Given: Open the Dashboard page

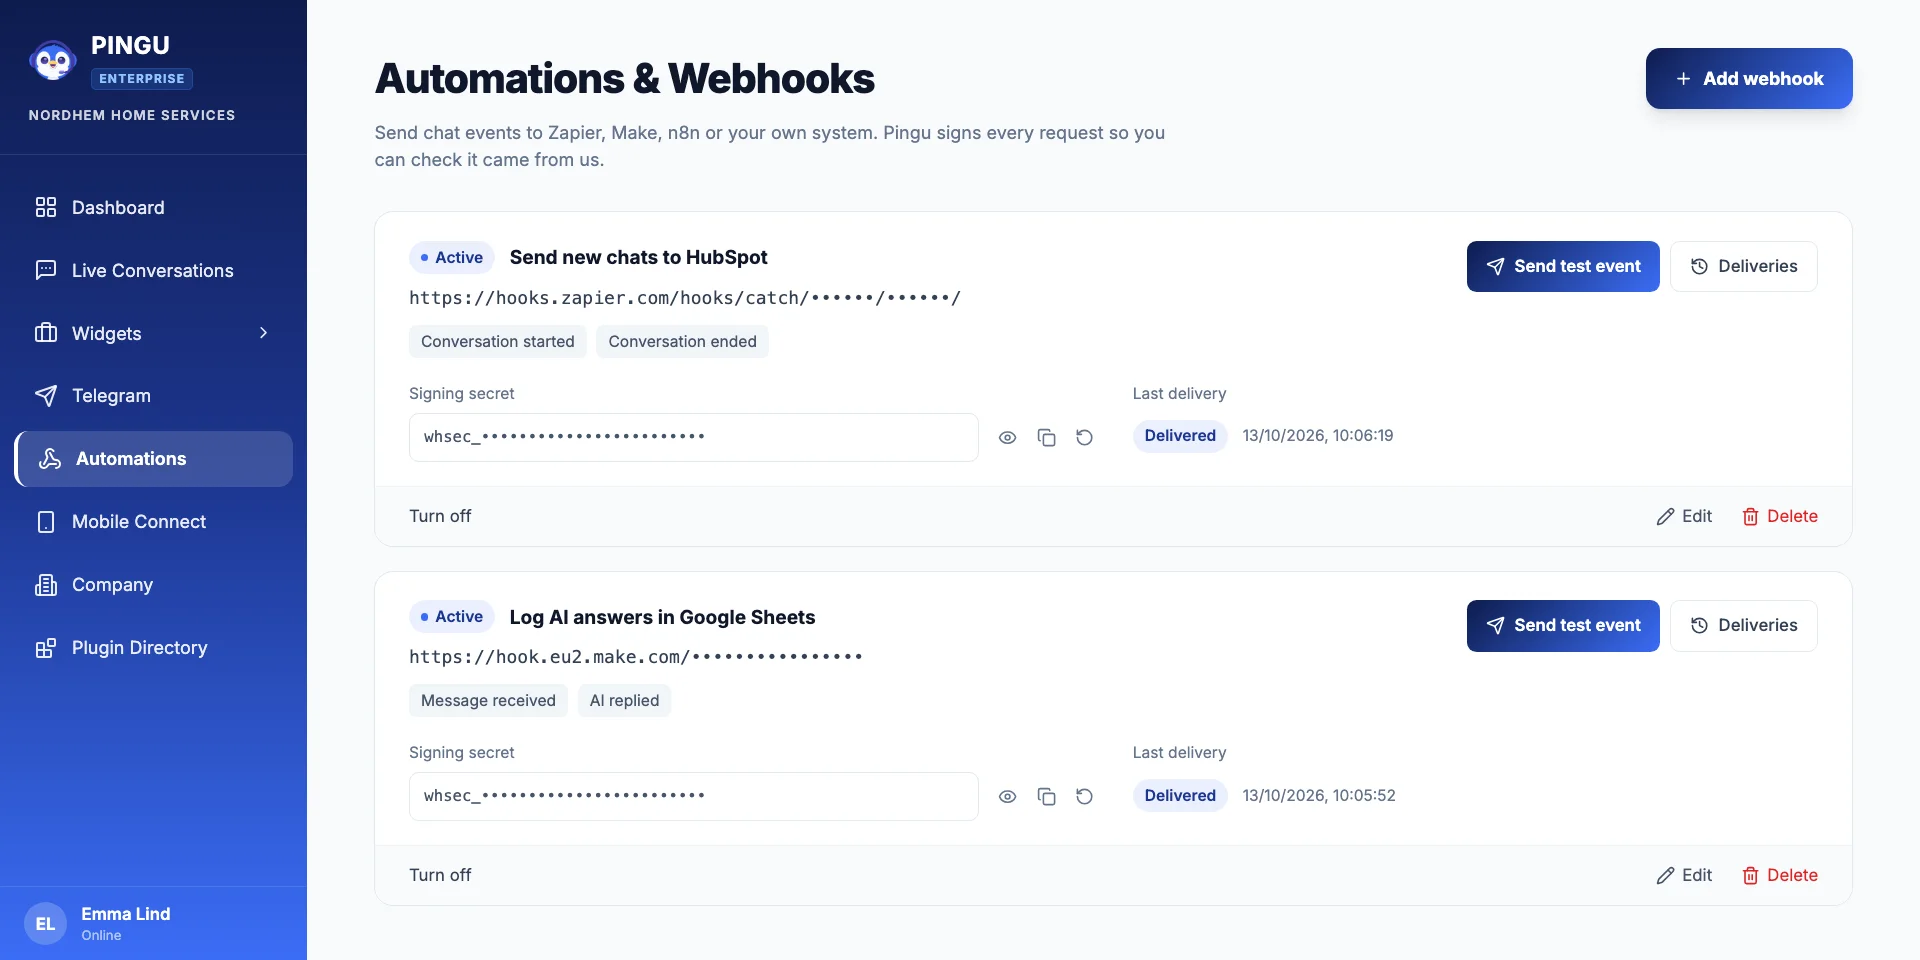Looking at the screenshot, I should pyautogui.click(x=153, y=207).
